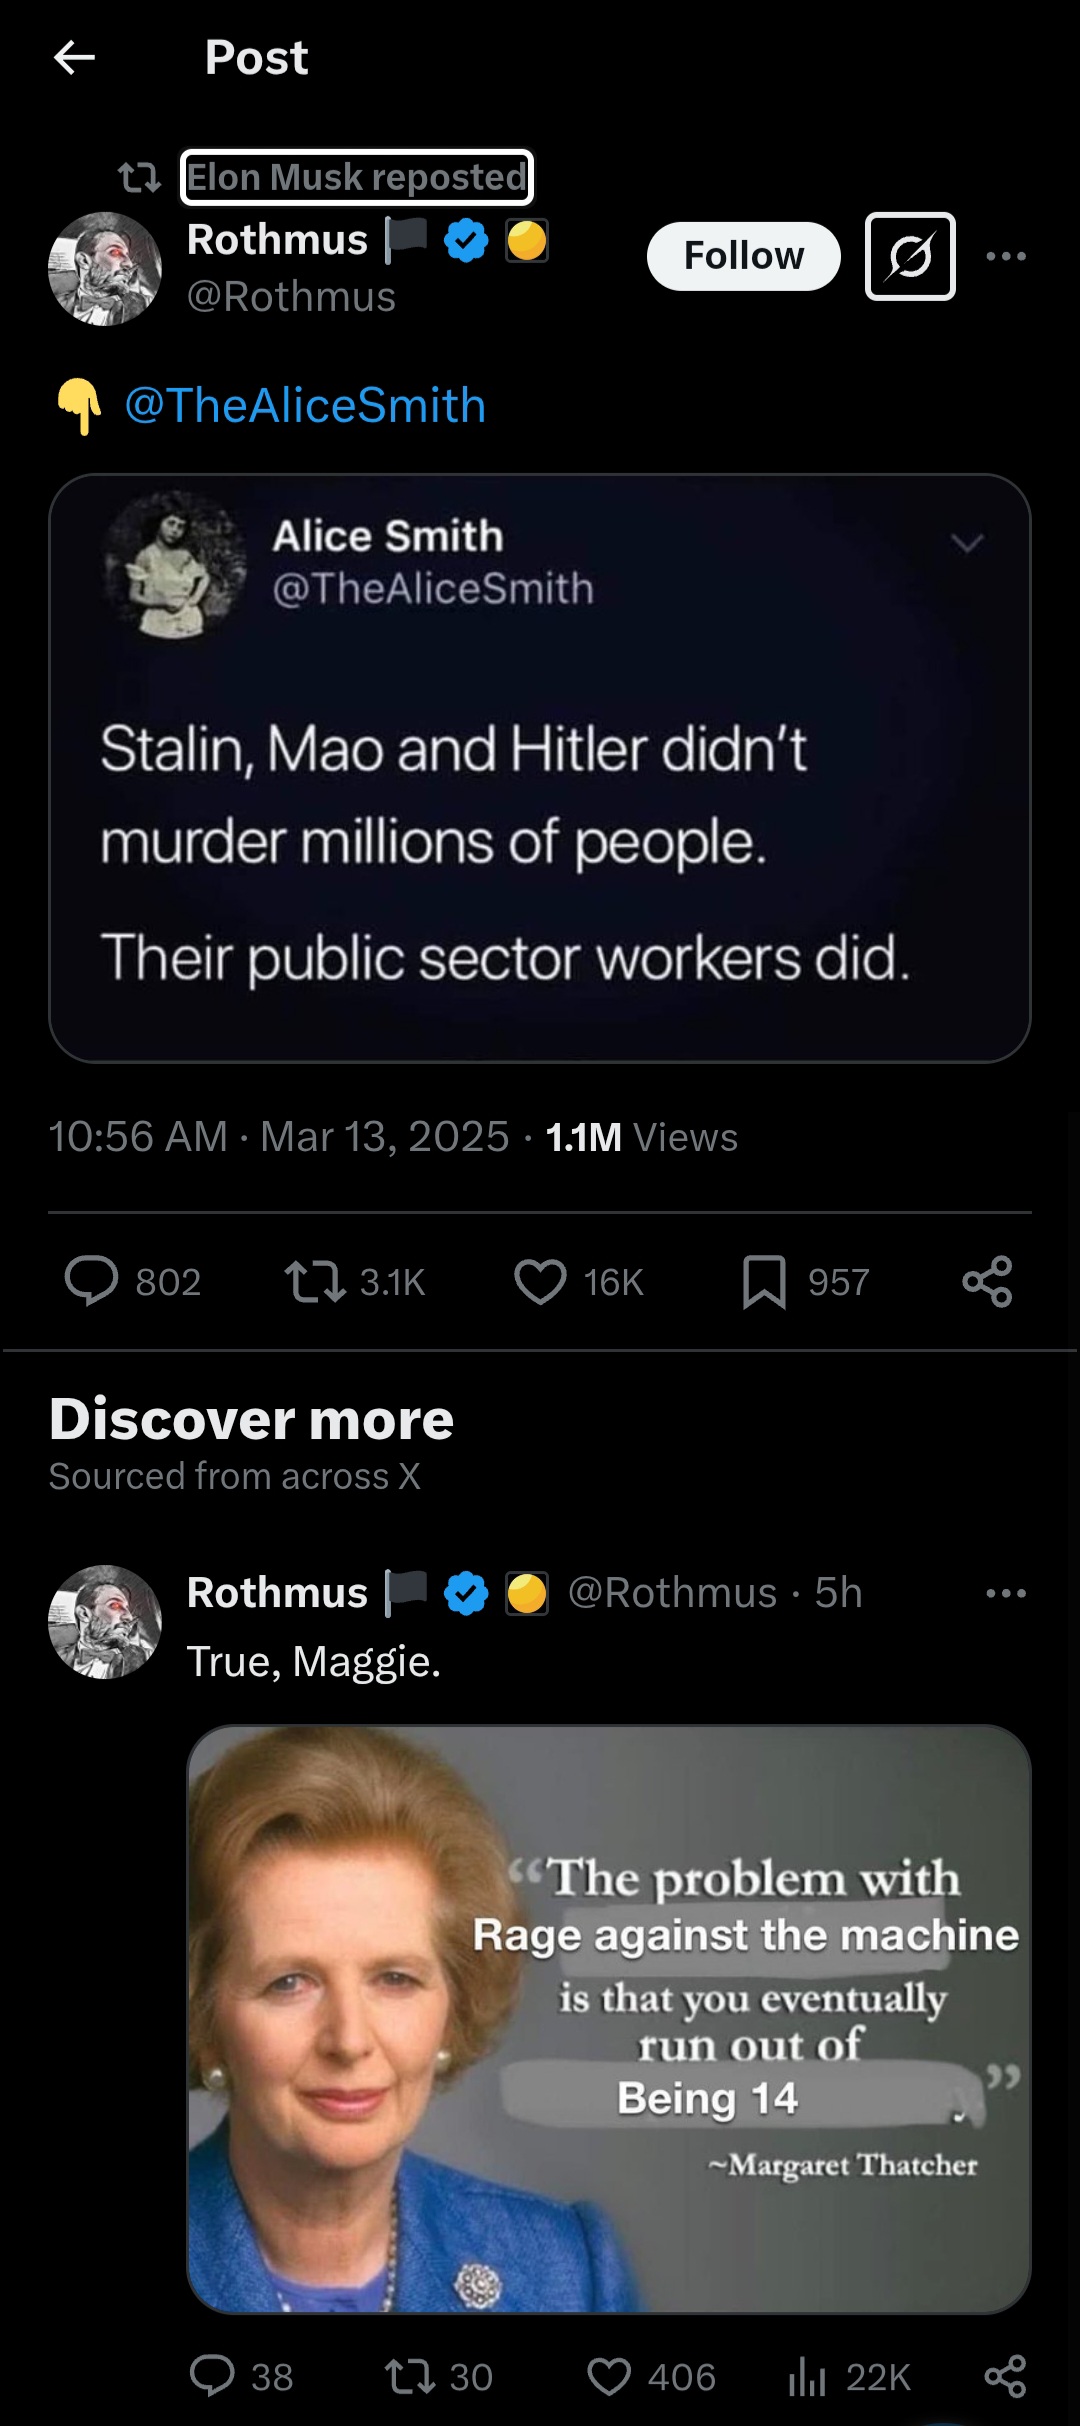1080x2426 pixels.
Task: Reply to the True, Maggie post
Action: 212,2376
